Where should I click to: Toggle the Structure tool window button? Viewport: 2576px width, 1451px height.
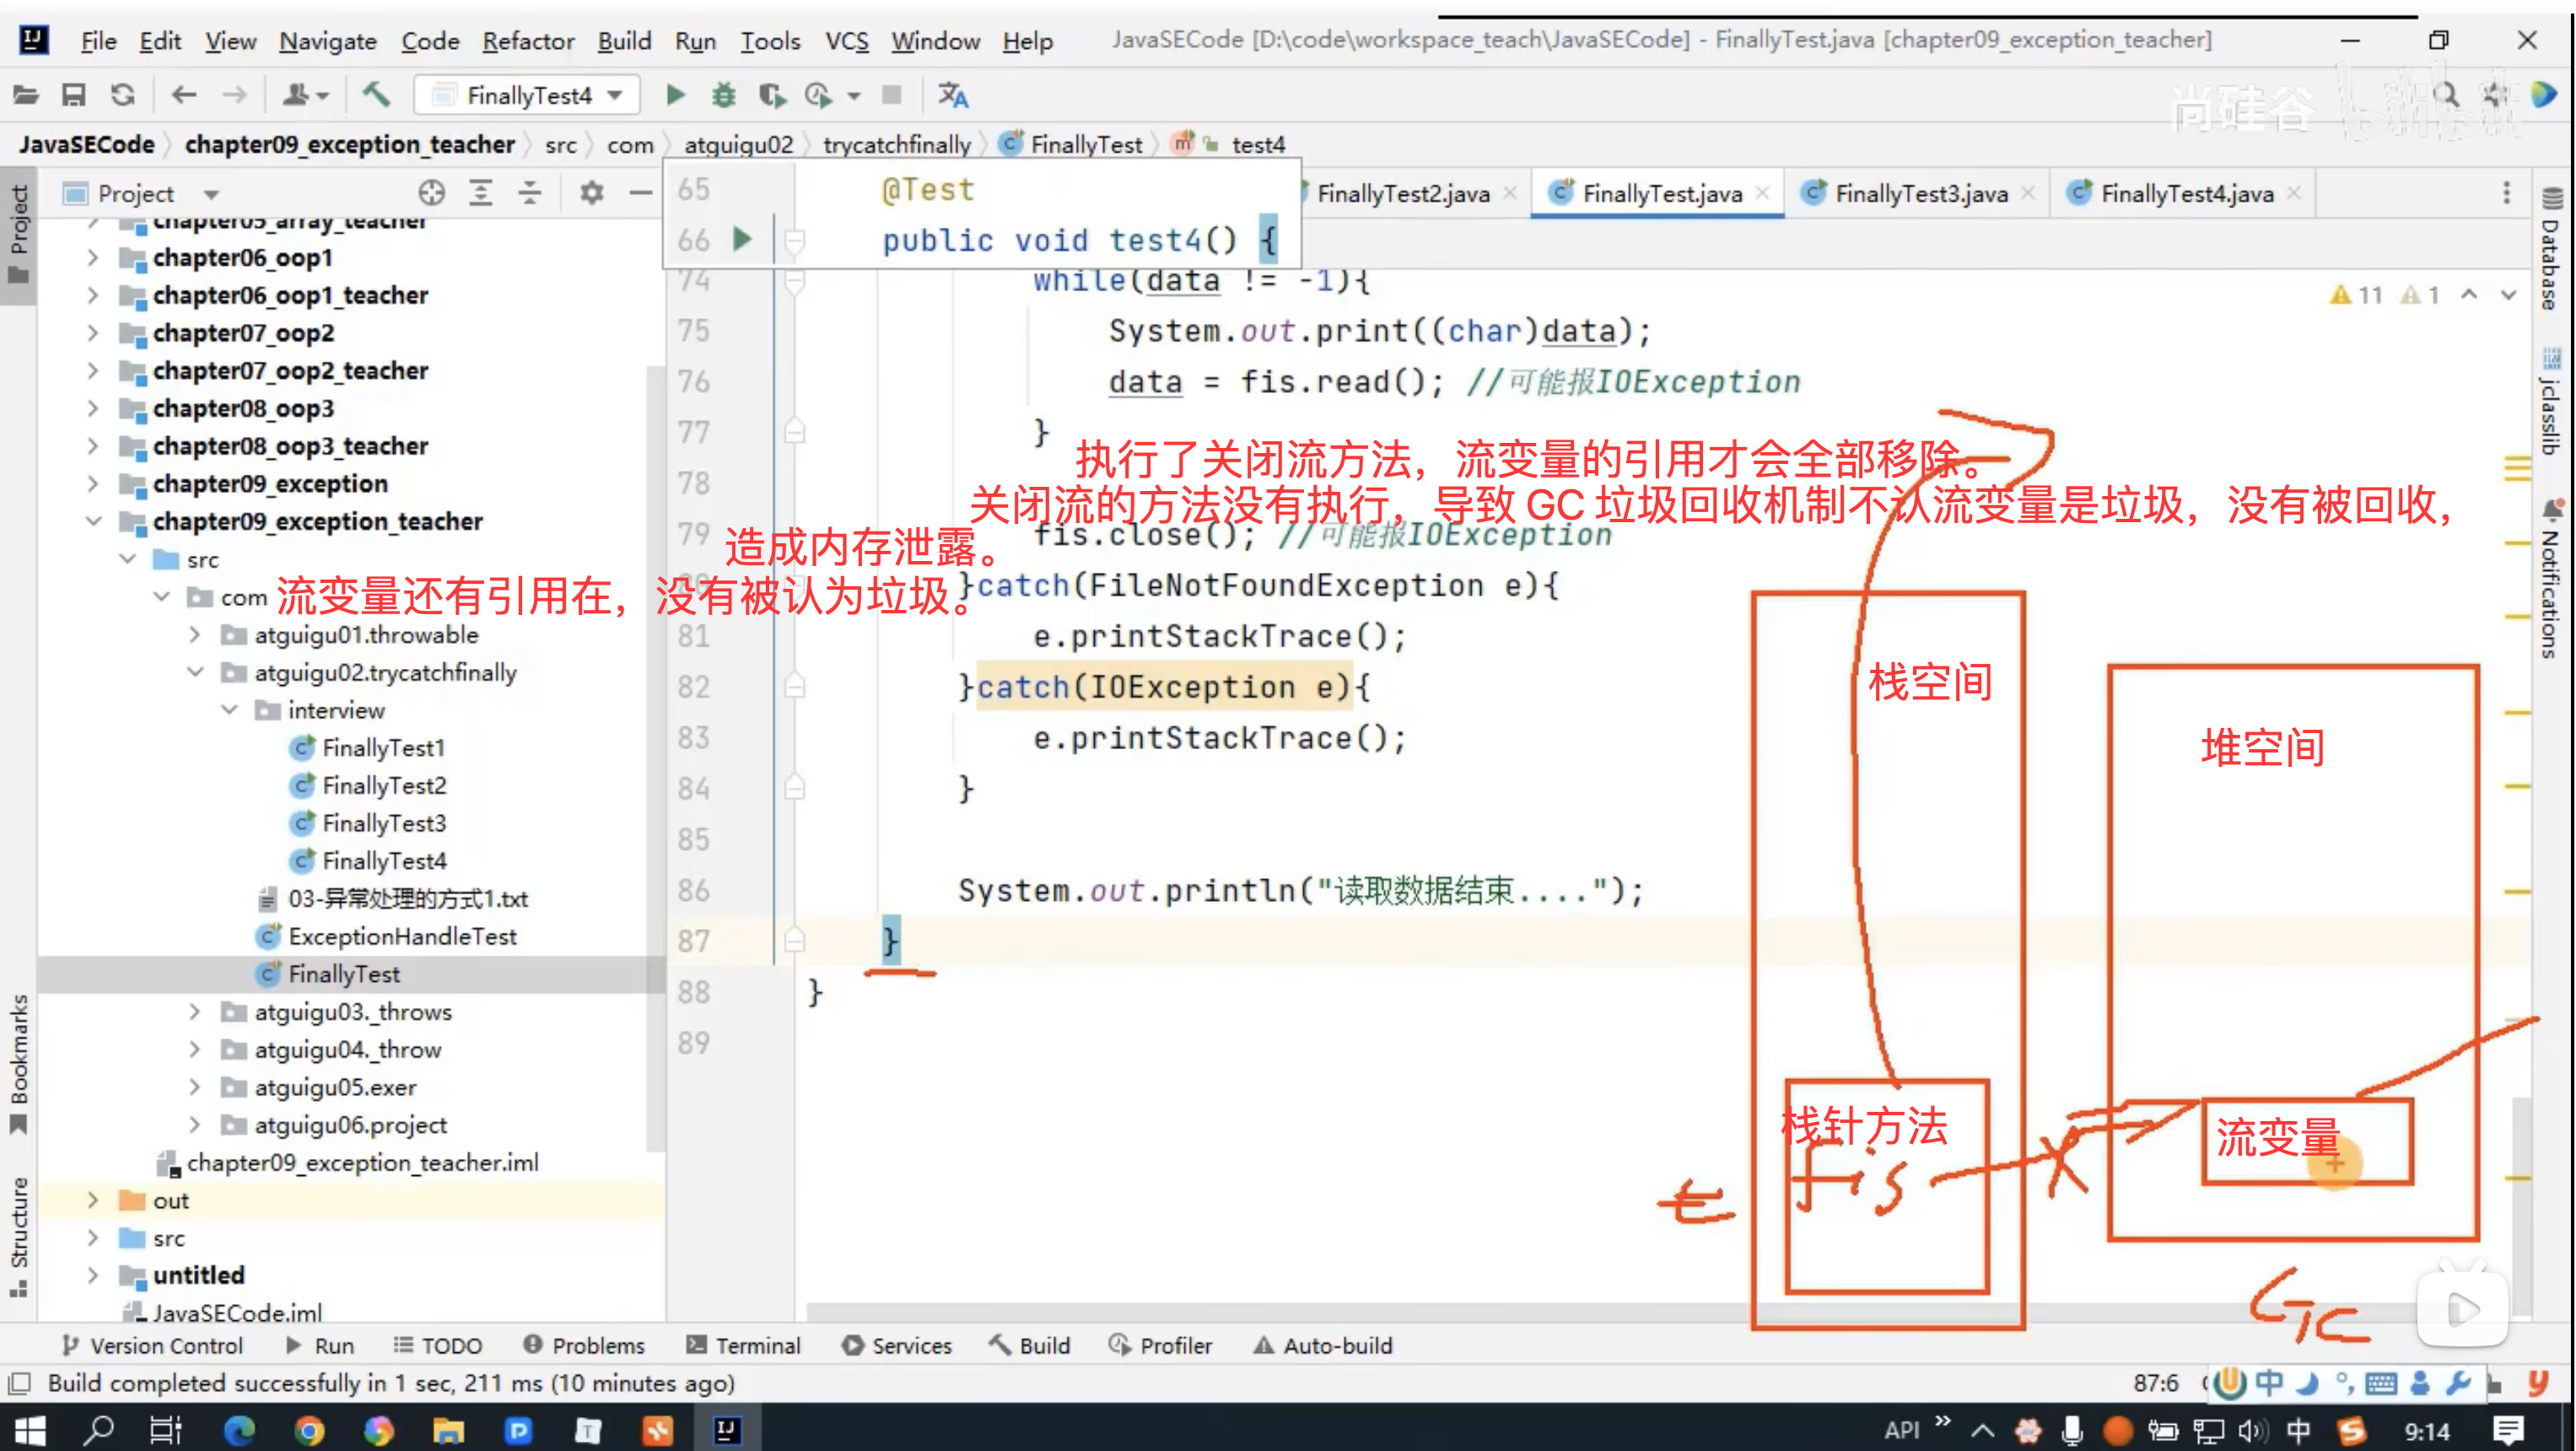point(19,1235)
